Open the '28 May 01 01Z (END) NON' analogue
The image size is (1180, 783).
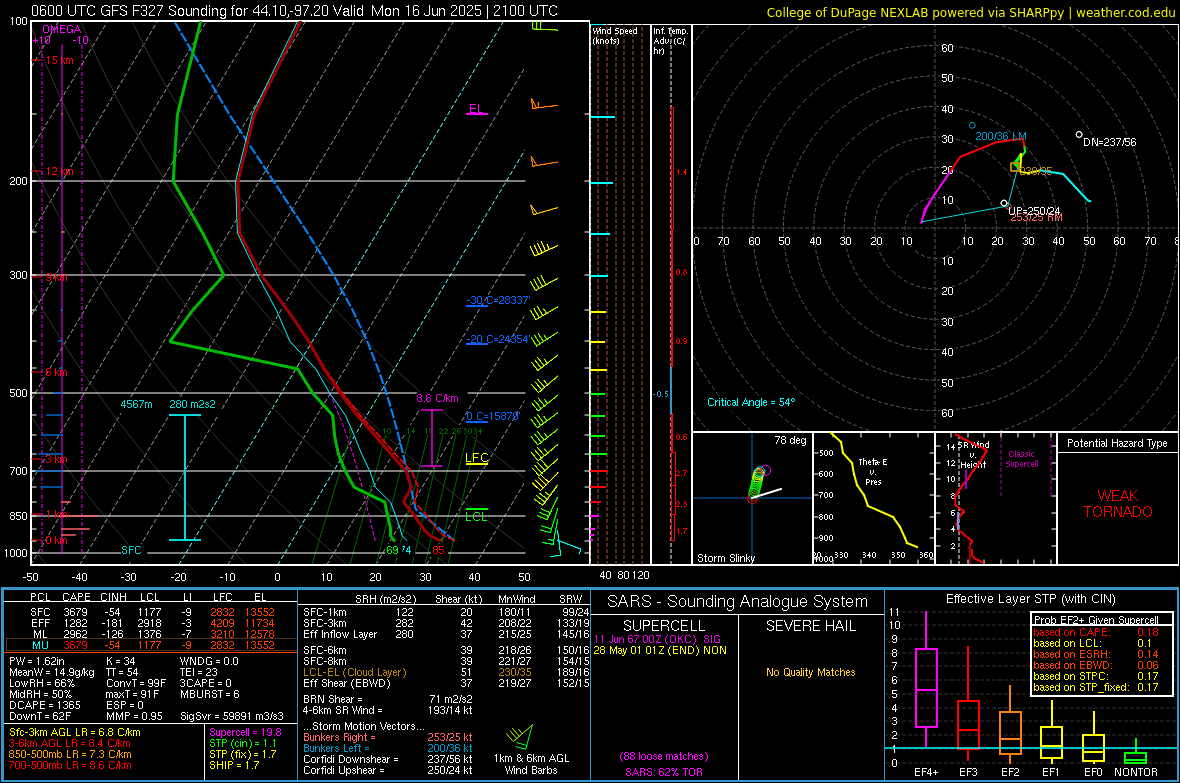tap(660, 650)
